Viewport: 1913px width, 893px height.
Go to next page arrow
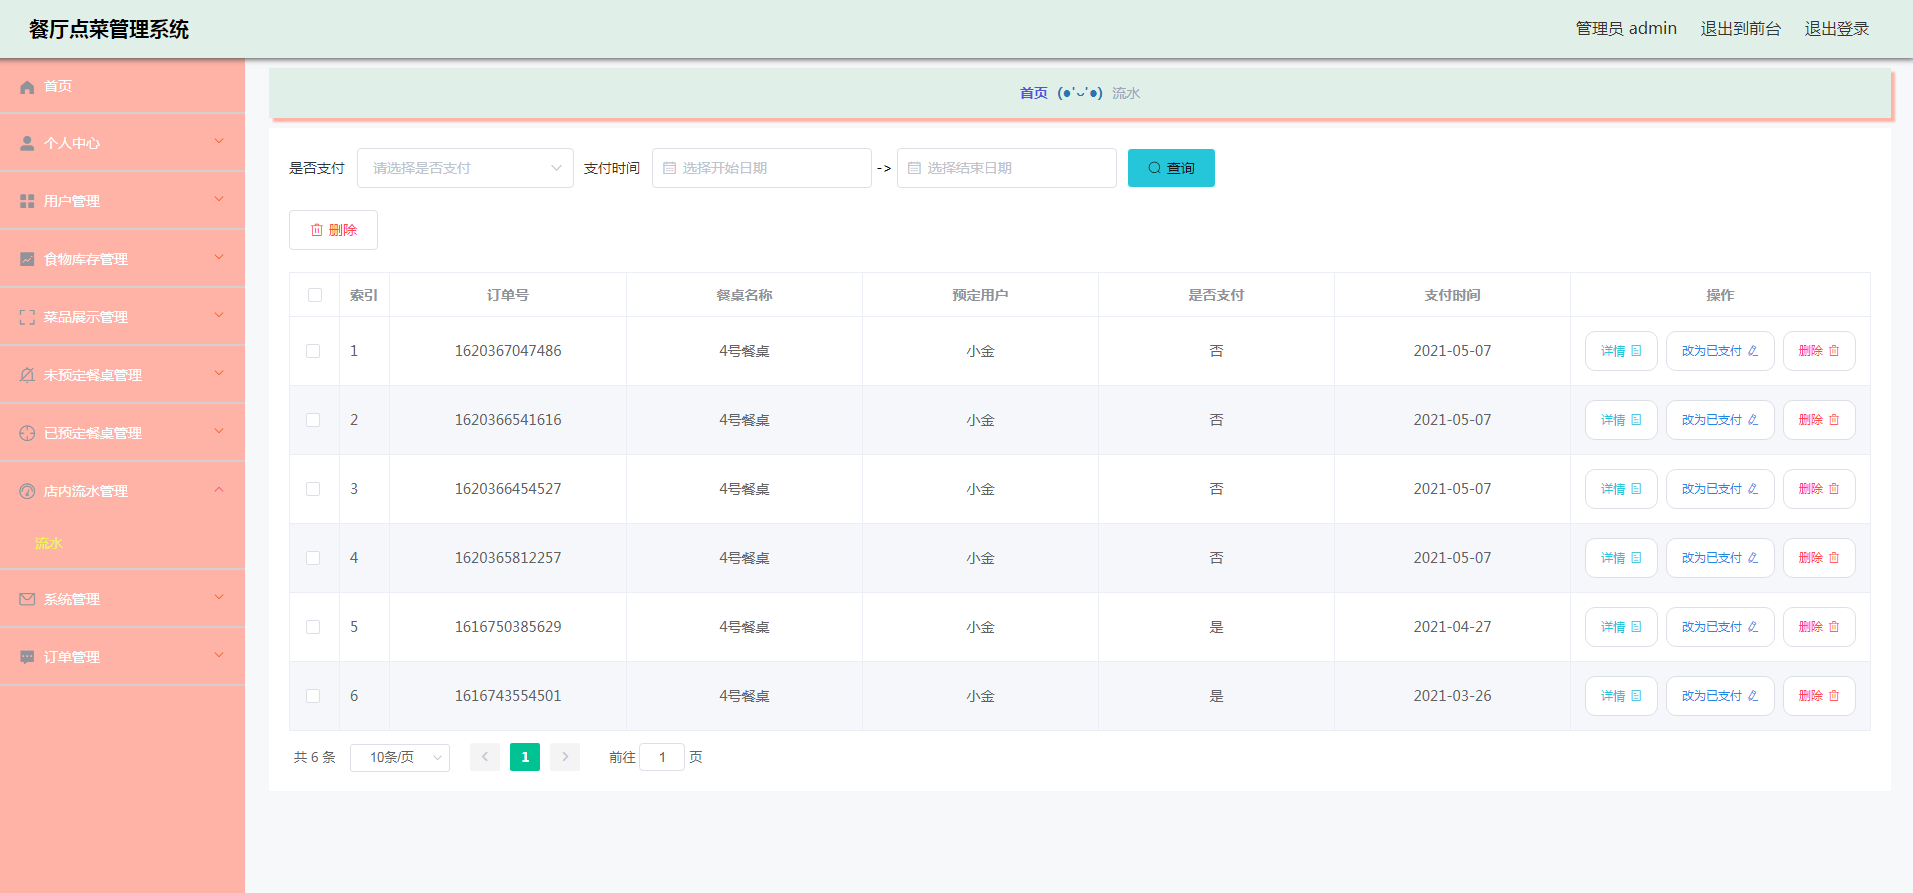565,757
